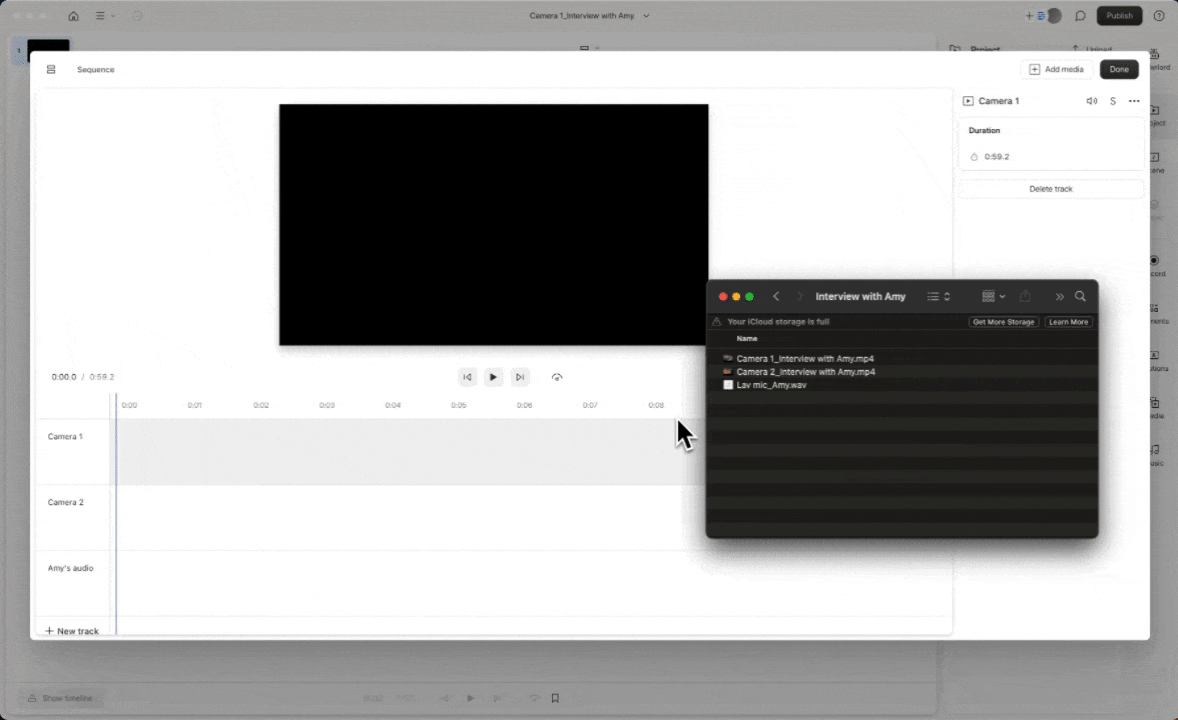
Task: Delete the Camera 1 track
Action: click(1051, 189)
